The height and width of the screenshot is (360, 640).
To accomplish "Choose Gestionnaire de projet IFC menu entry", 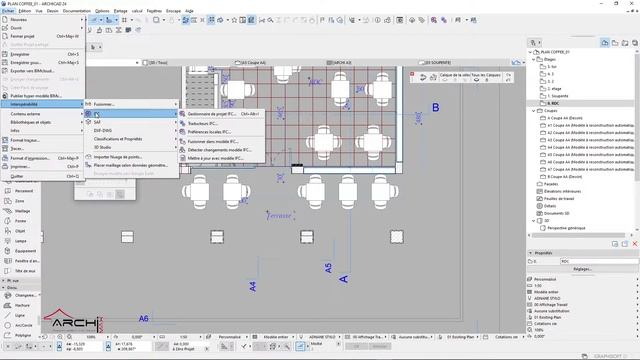I will [x=221, y=114].
